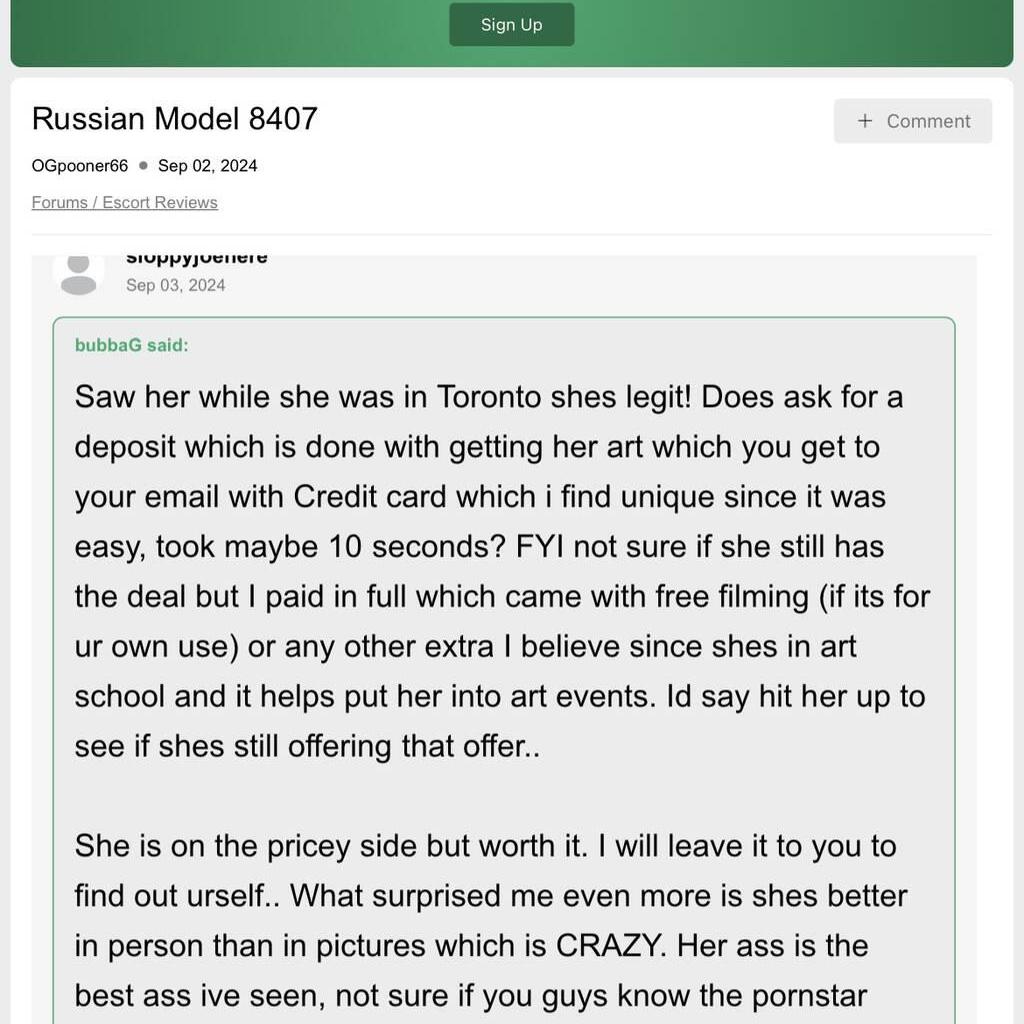Click the thread date Sep 02, 2024
Viewport: 1024px width, 1024px height.
(x=208, y=166)
